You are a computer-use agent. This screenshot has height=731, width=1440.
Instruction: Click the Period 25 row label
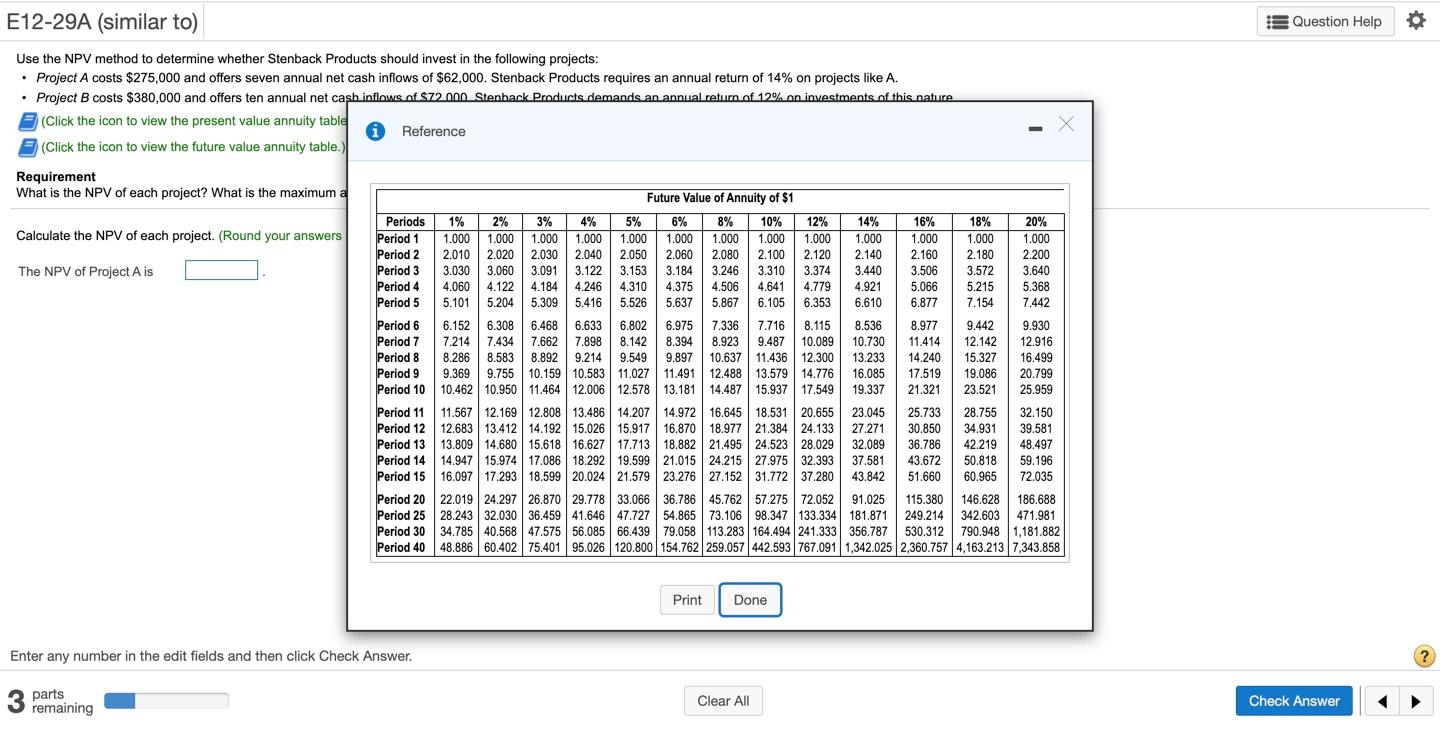coord(401,516)
